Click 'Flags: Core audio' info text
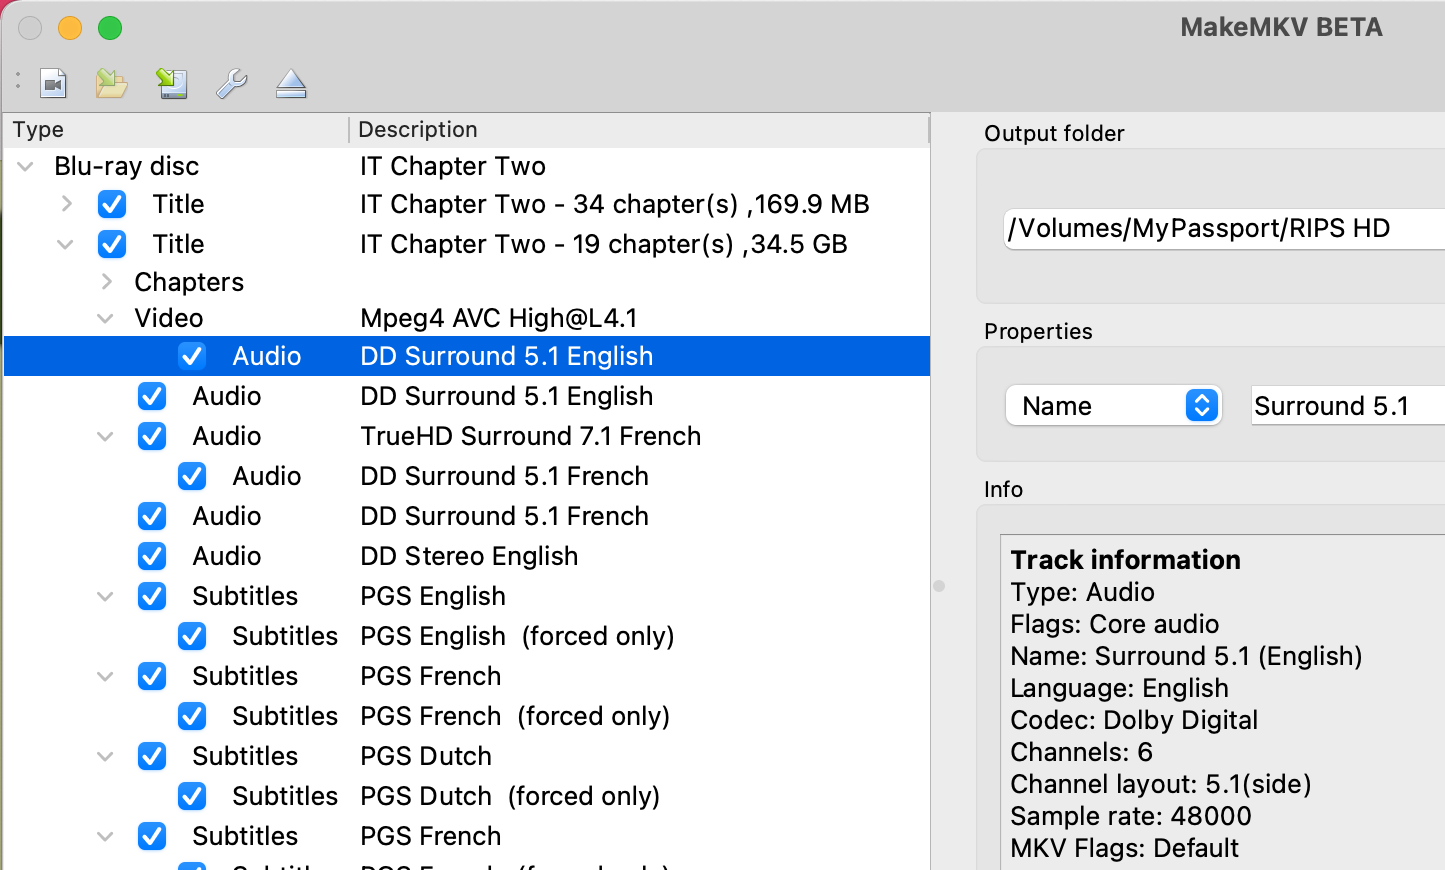1445x870 pixels. click(x=1115, y=624)
